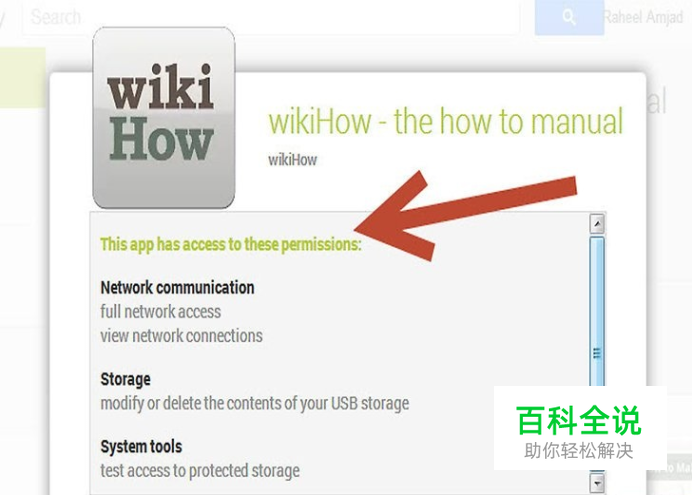This screenshot has height=495, width=692.
Task: Select the Storage permission heading
Action: click(125, 379)
